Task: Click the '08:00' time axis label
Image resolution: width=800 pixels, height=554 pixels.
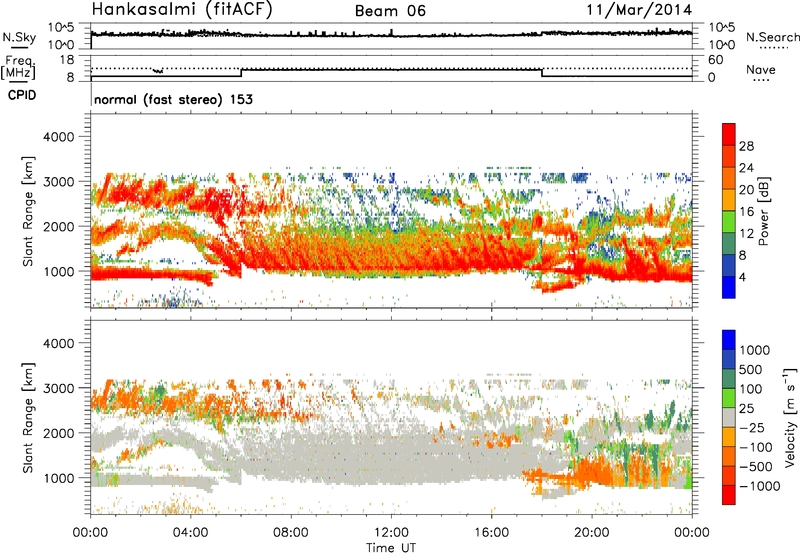Action: tap(291, 533)
